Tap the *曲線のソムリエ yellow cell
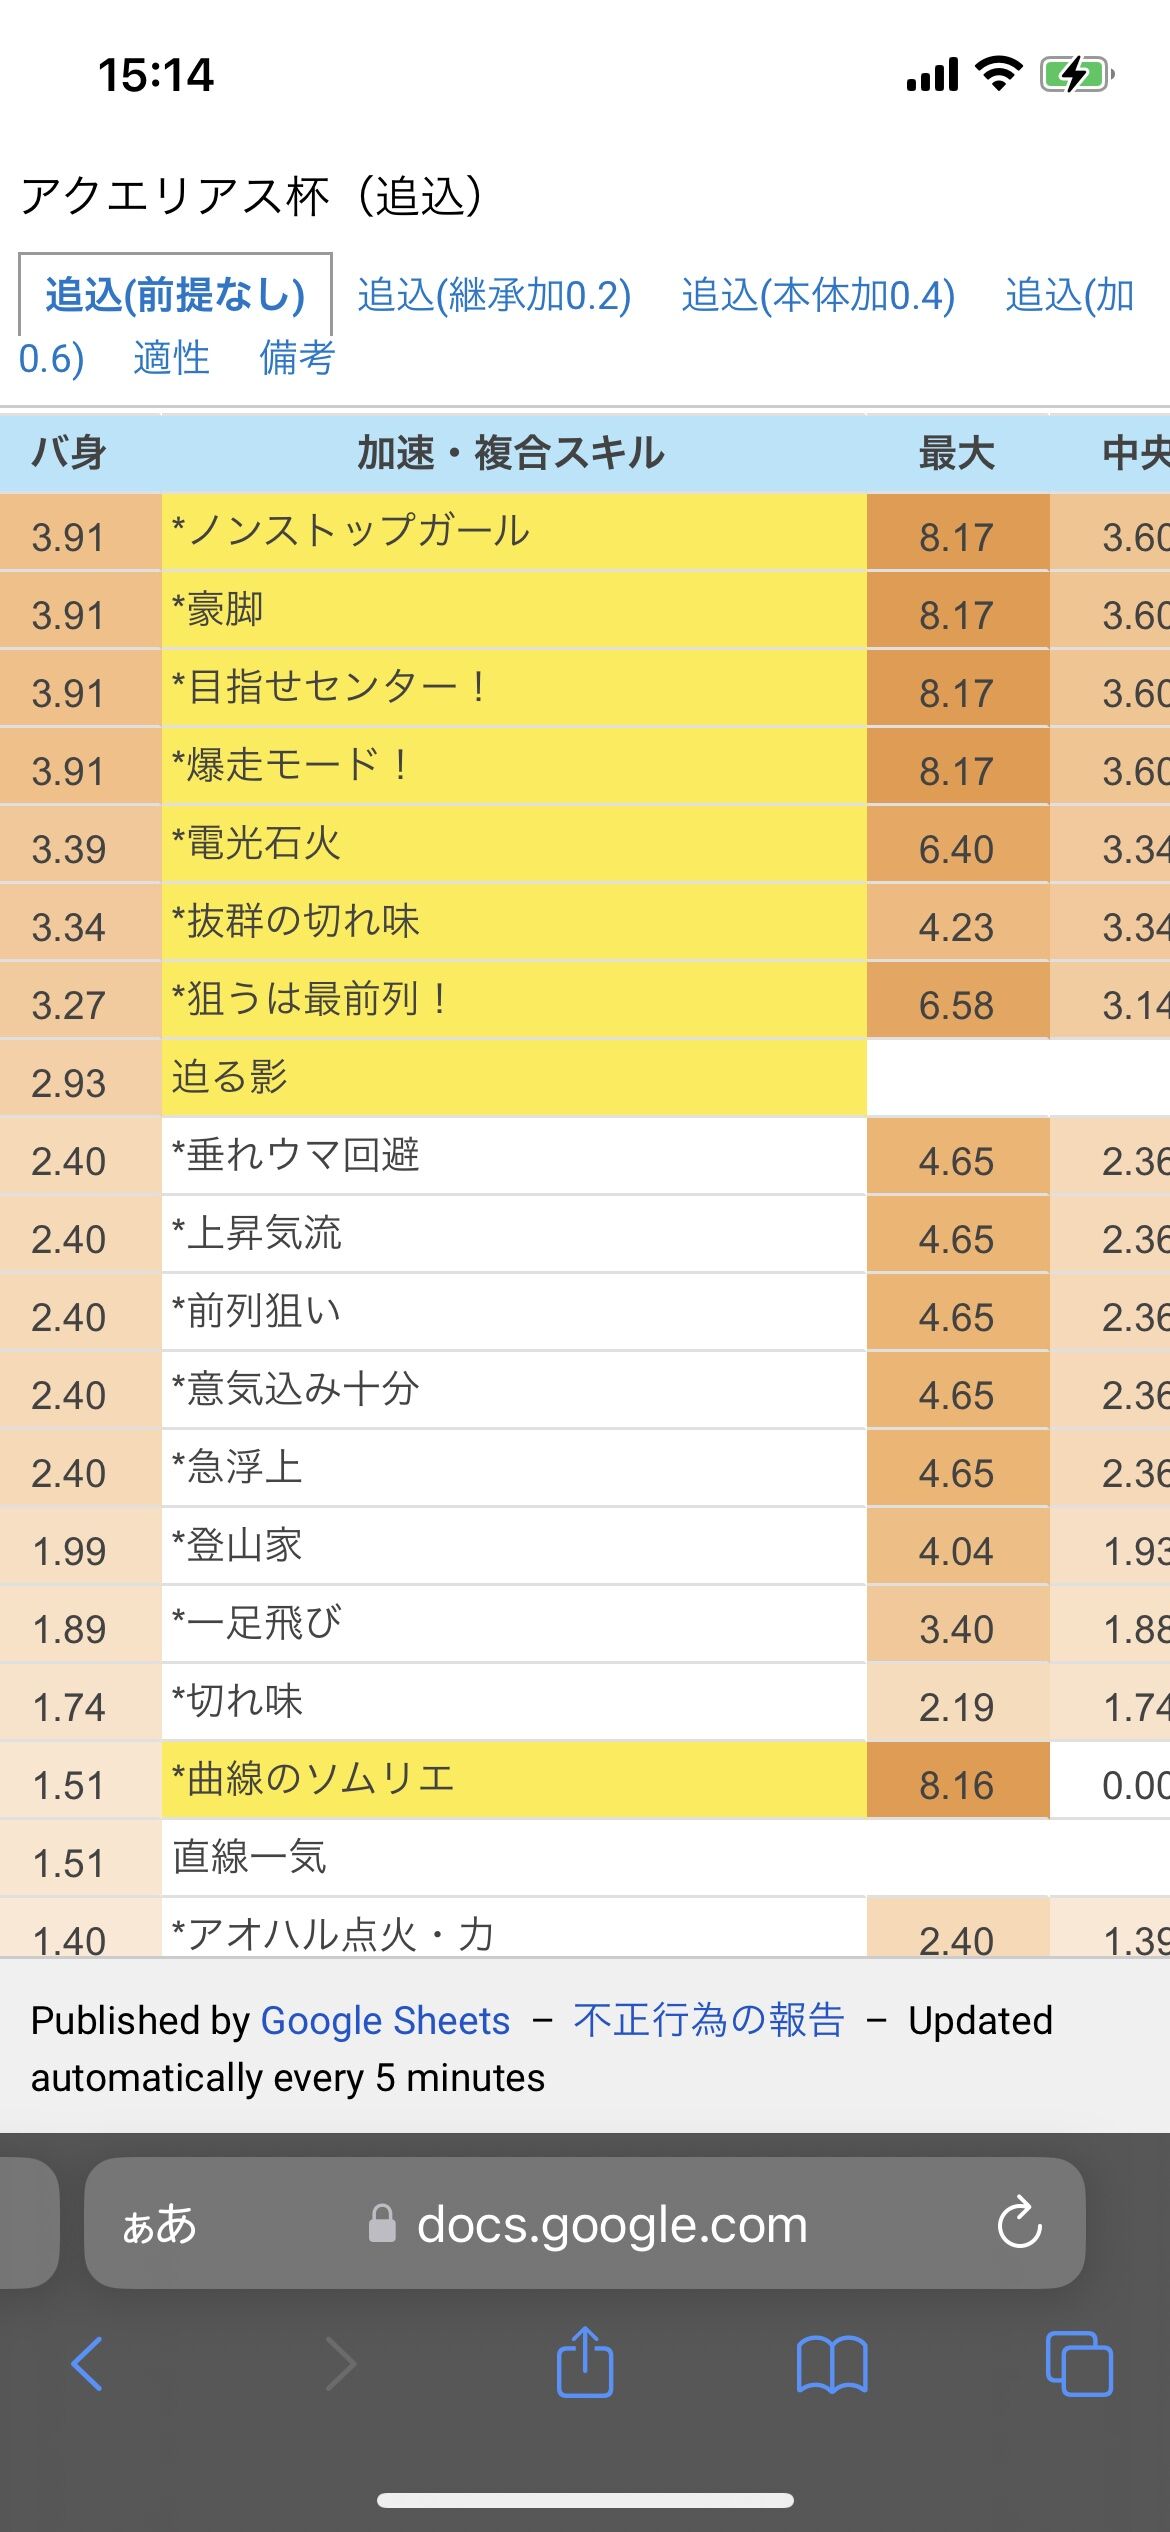 [513, 1780]
